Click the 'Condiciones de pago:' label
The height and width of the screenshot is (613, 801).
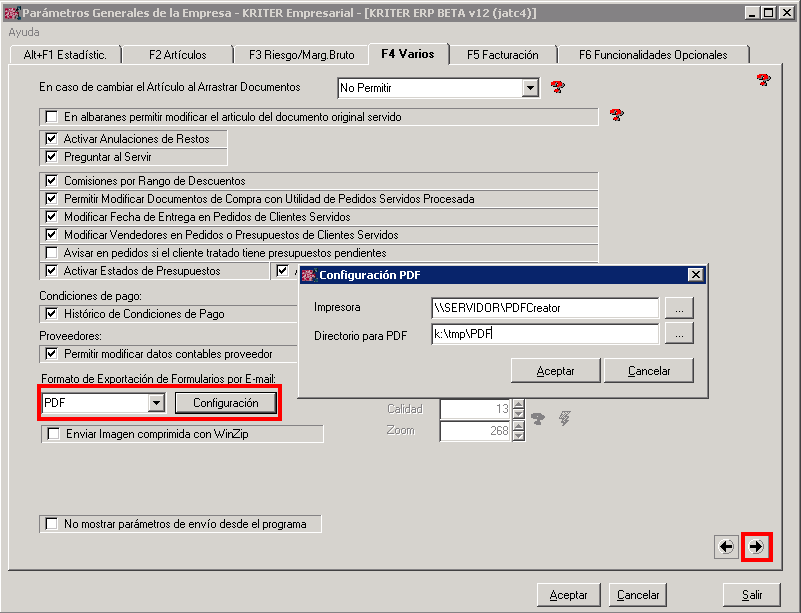[x=90, y=296]
